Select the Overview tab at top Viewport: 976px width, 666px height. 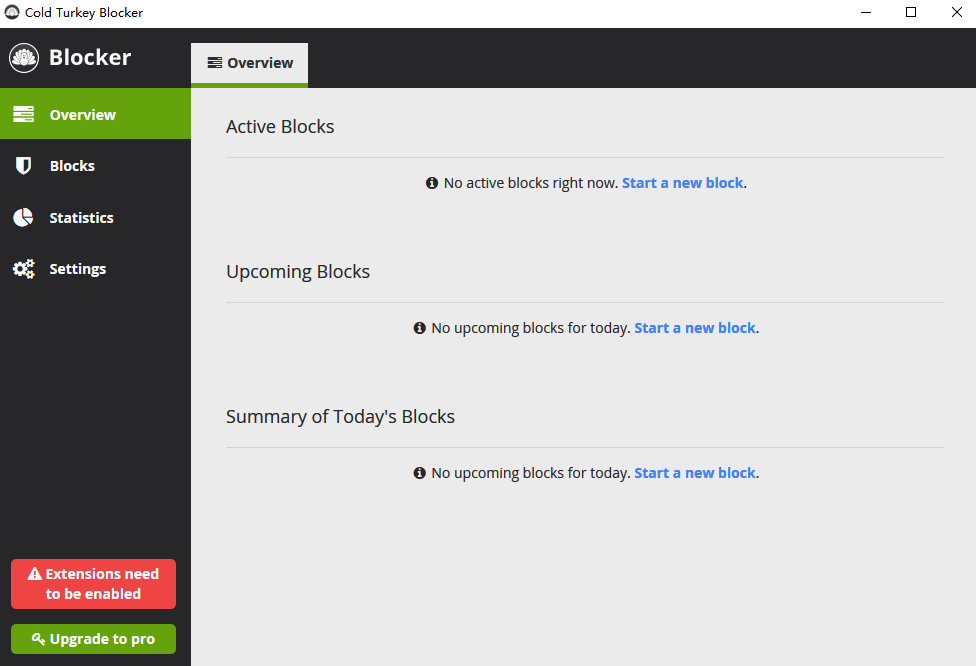[250, 64]
